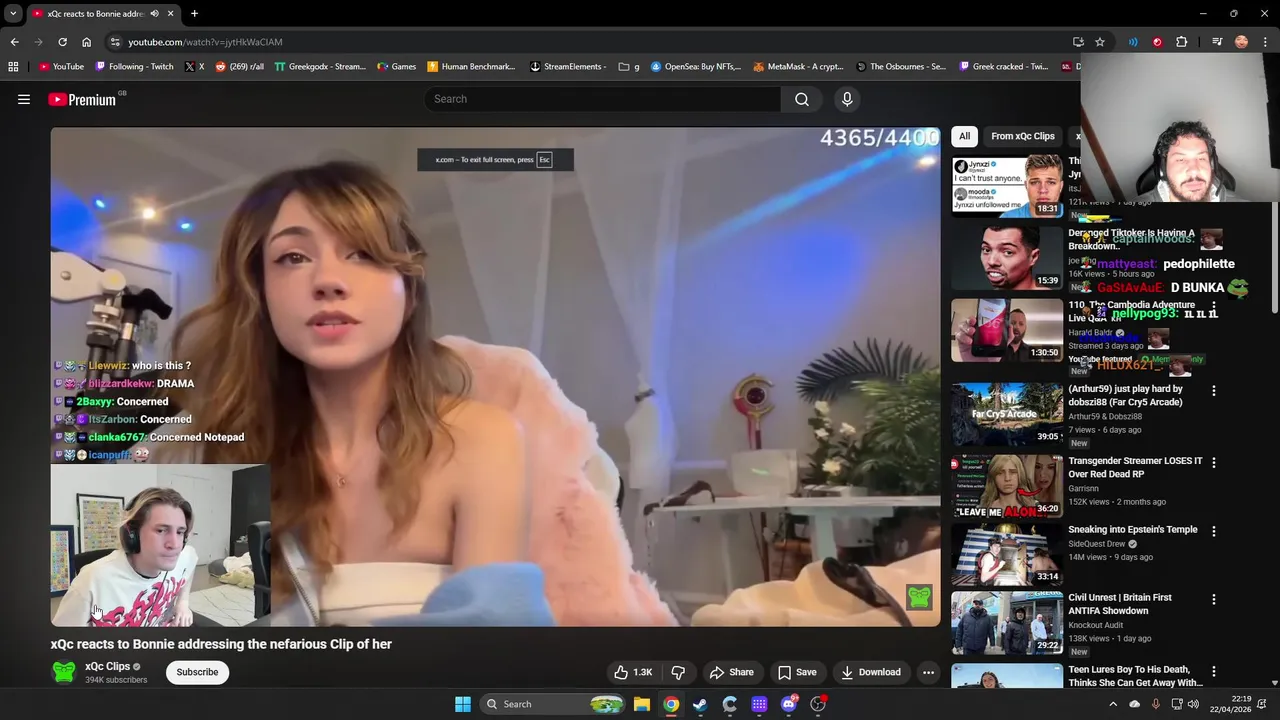1280x720 pixels.
Task: View site information icon in address bar
Action: coord(115,42)
